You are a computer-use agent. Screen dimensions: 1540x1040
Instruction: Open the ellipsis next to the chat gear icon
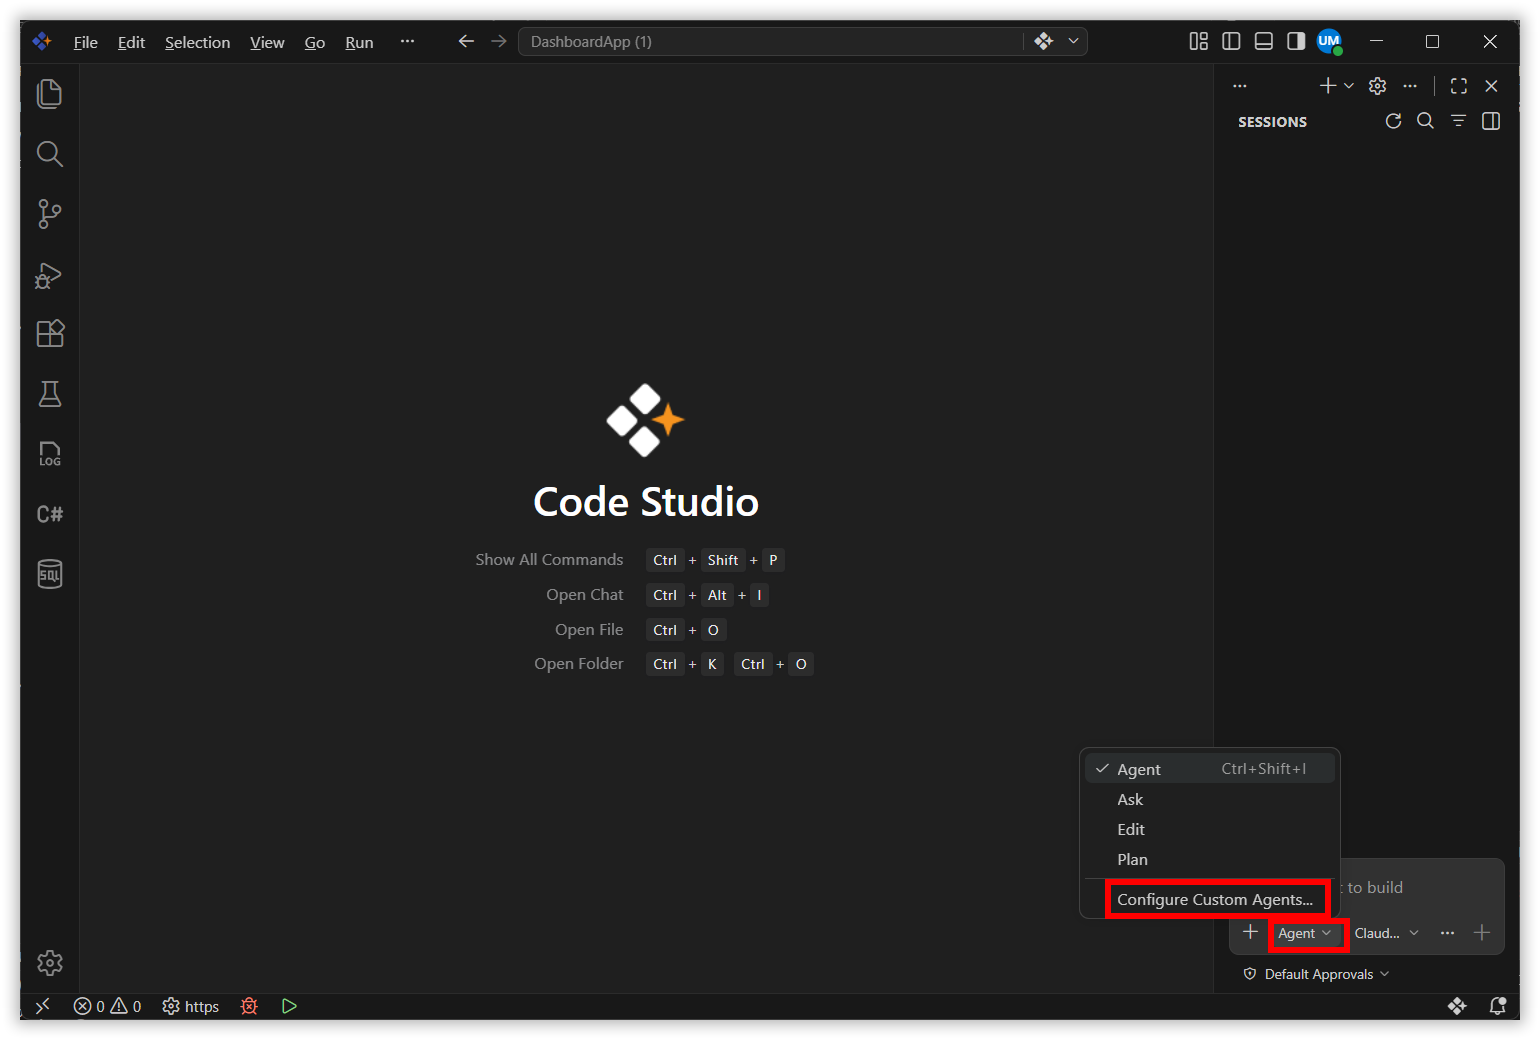coord(1410,86)
